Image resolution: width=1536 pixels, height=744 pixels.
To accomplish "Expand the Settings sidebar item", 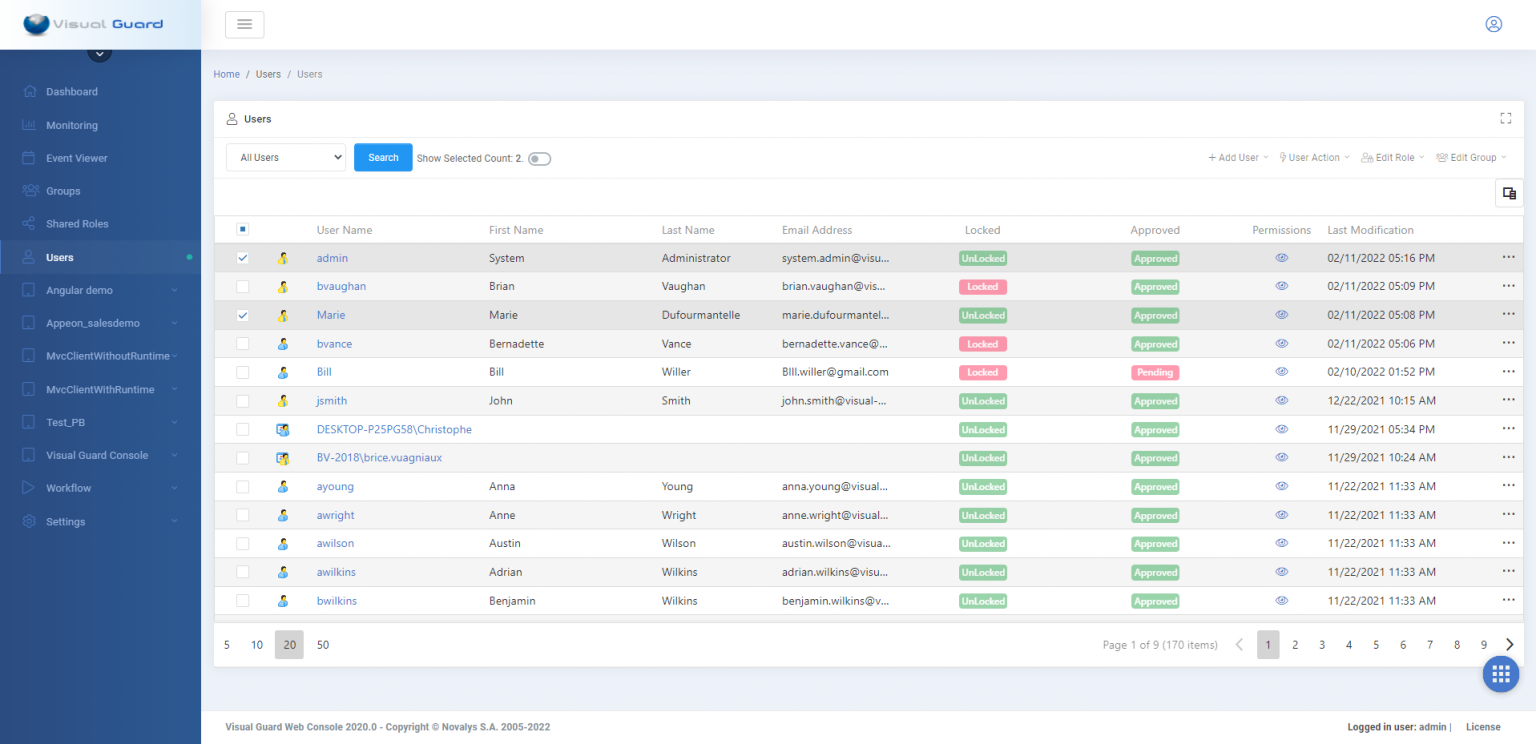I will pos(100,521).
